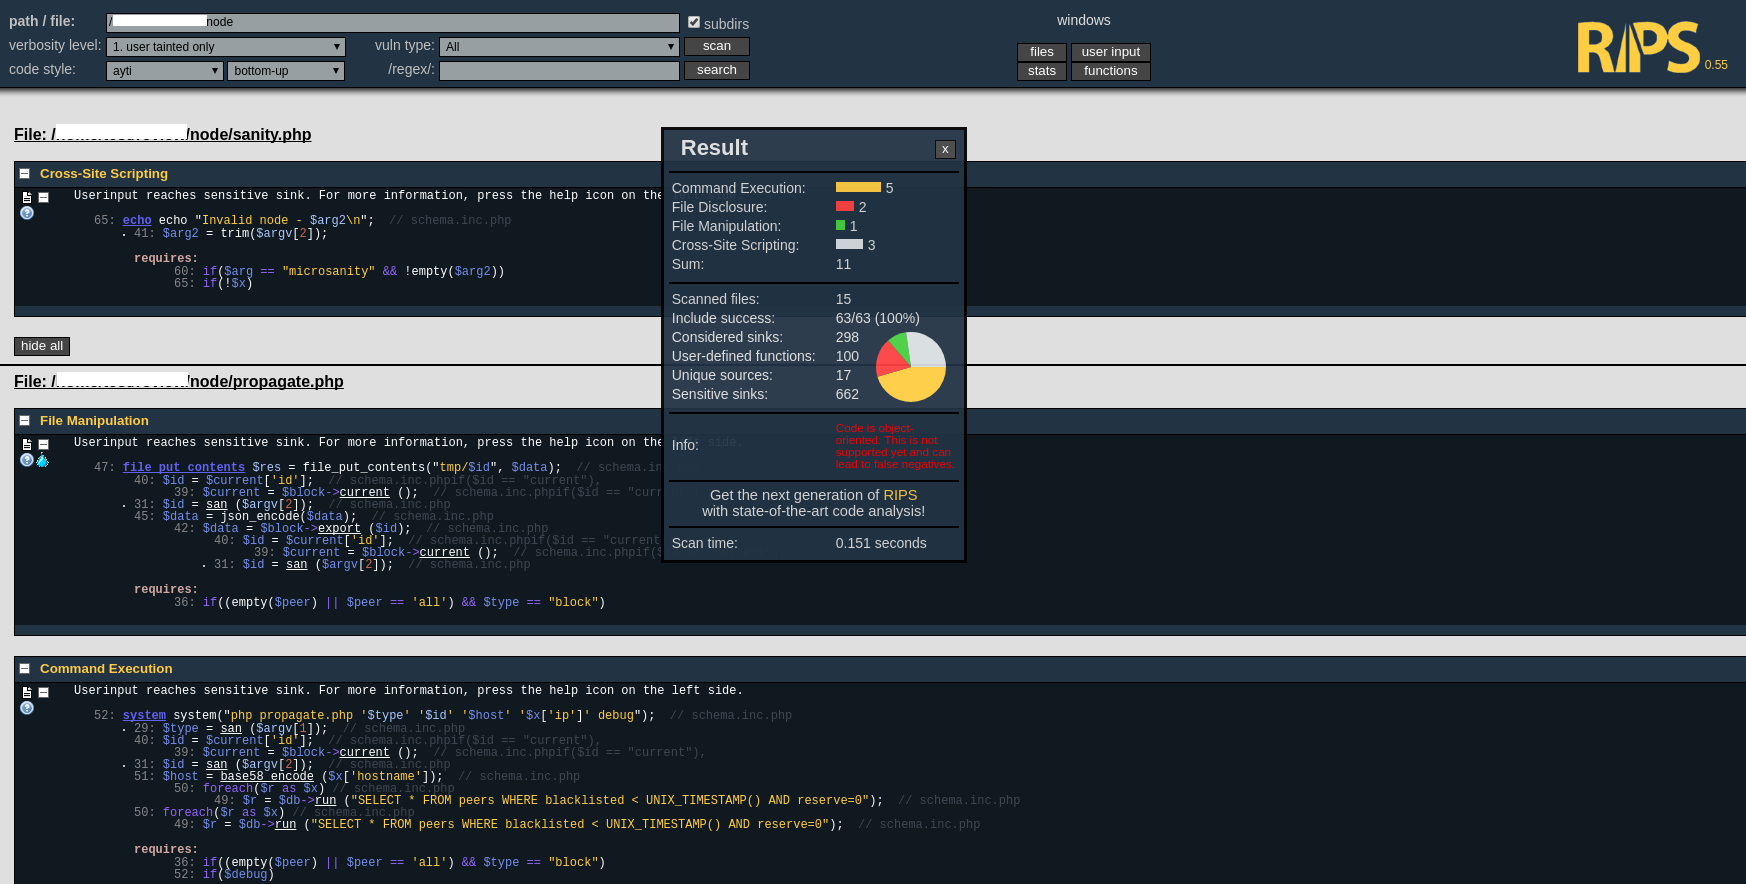Click the Command Execution category title
Viewport: 1746px width, 884px height.
[106, 669]
